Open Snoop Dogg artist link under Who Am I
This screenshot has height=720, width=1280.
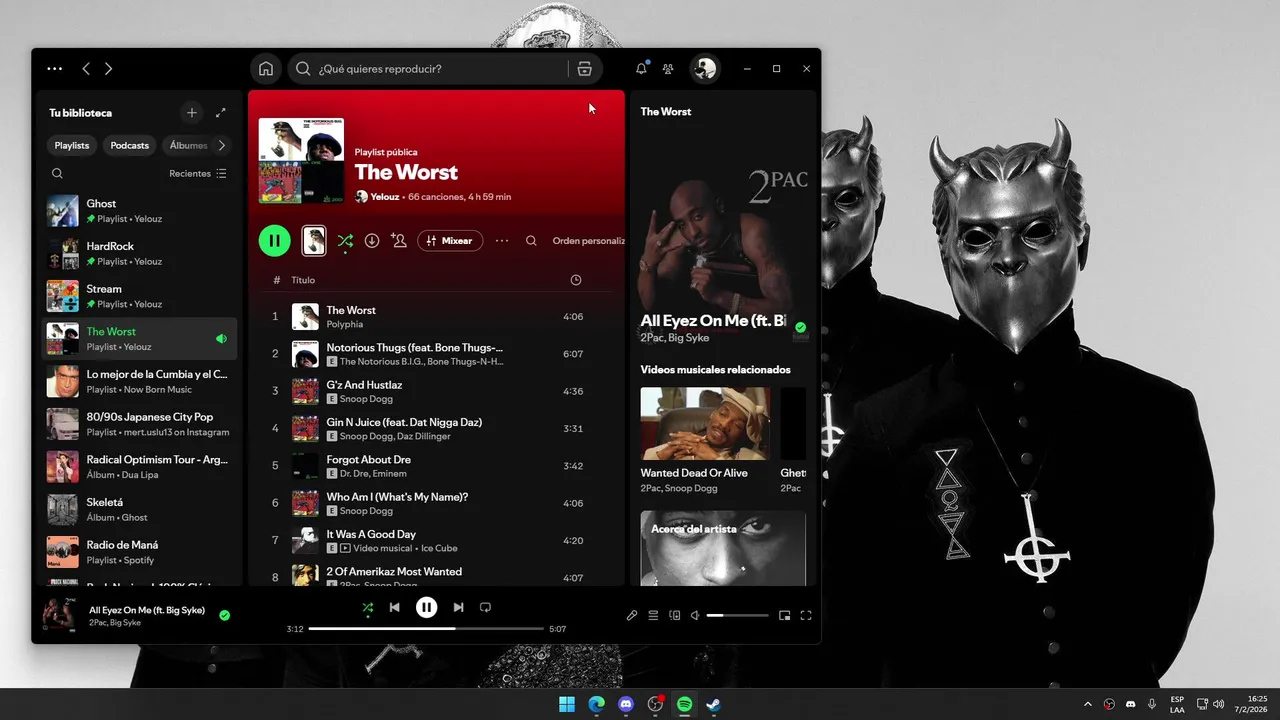point(365,511)
